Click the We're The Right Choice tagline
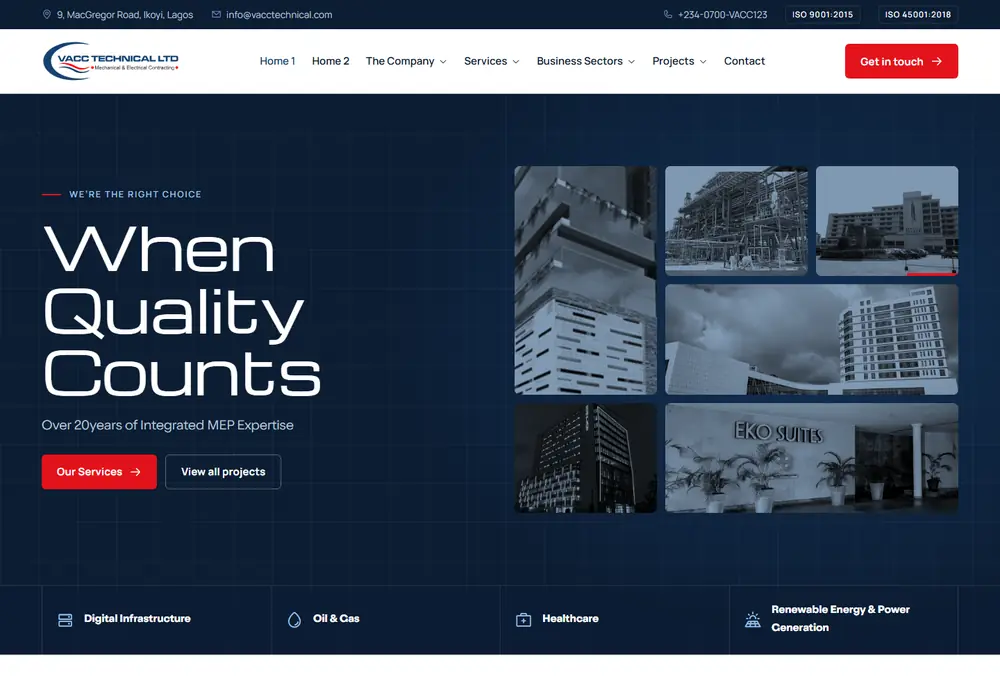1000x688 pixels. [x=135, y=194]
